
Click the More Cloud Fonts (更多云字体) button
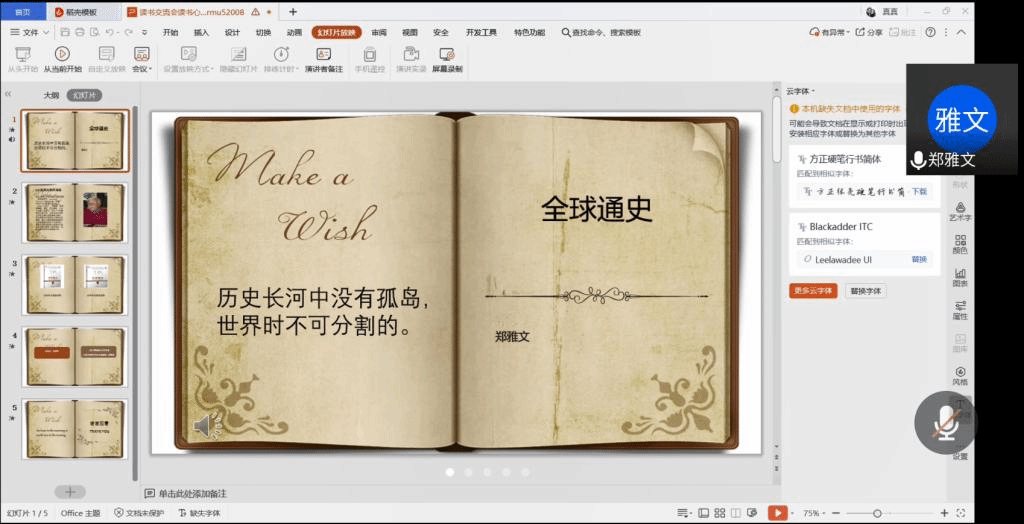coord(812,291)
